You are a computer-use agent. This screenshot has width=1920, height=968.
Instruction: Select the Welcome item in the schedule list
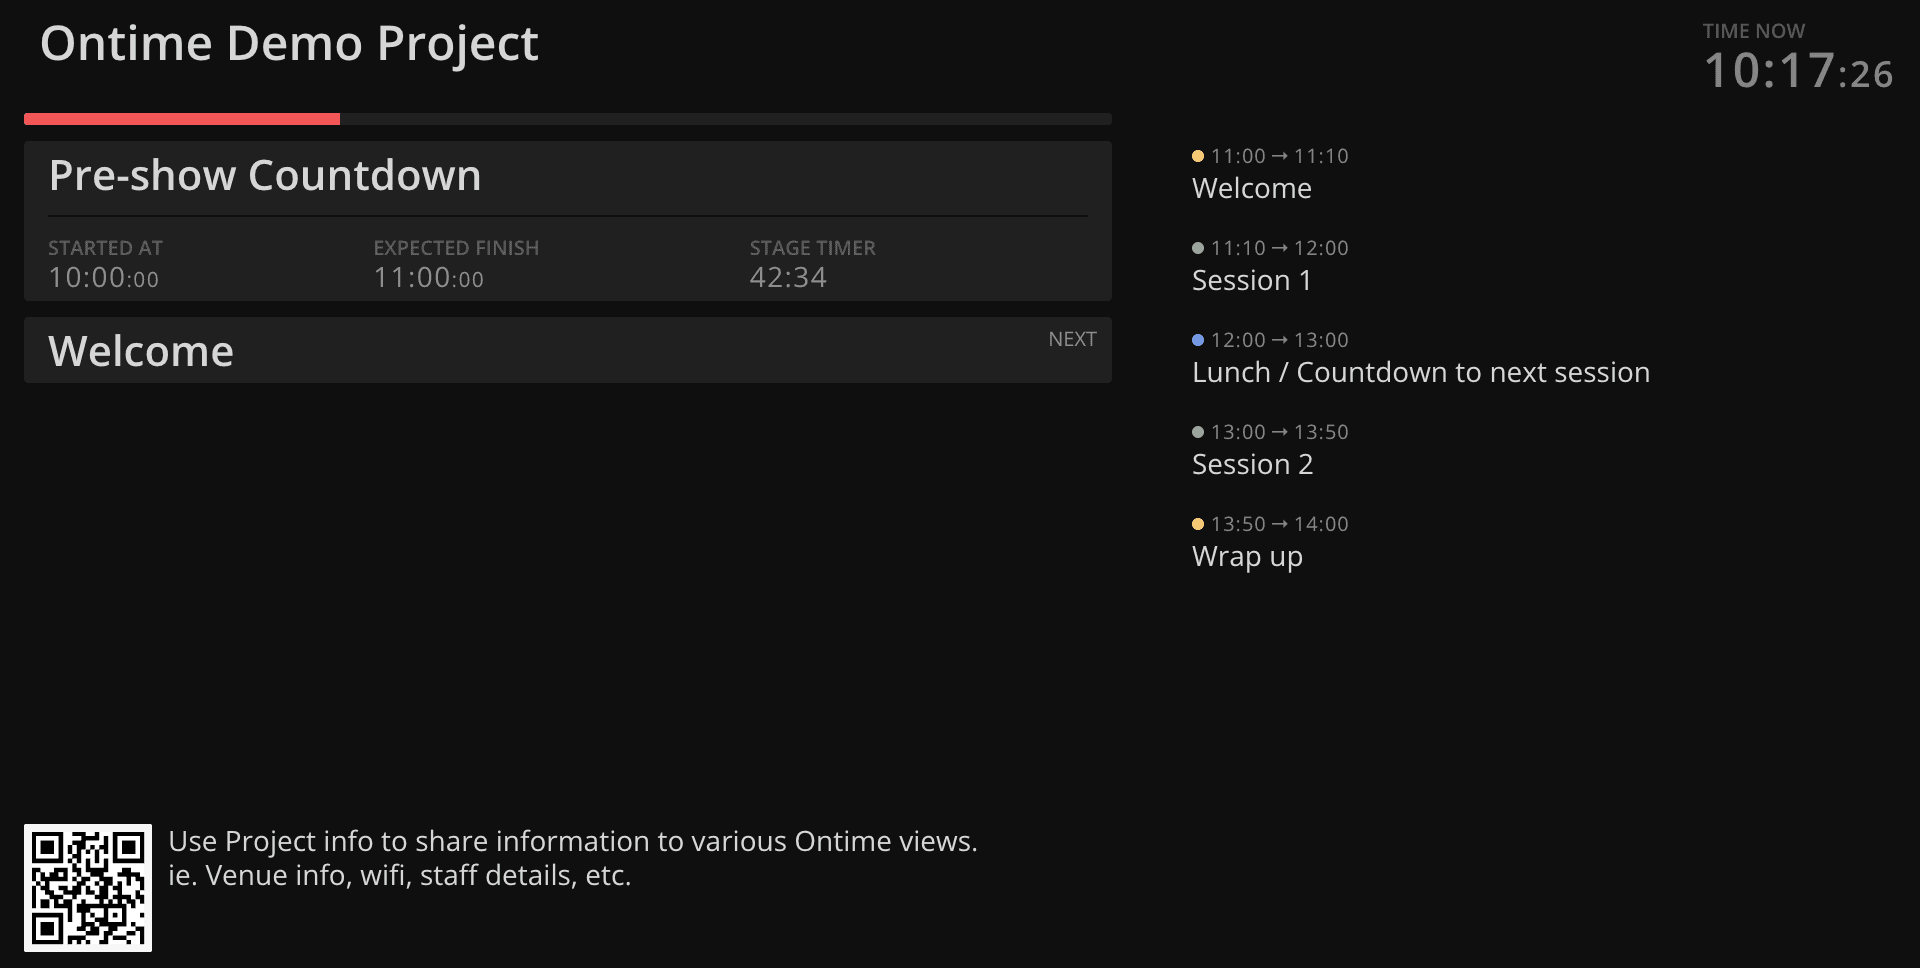1251,188
